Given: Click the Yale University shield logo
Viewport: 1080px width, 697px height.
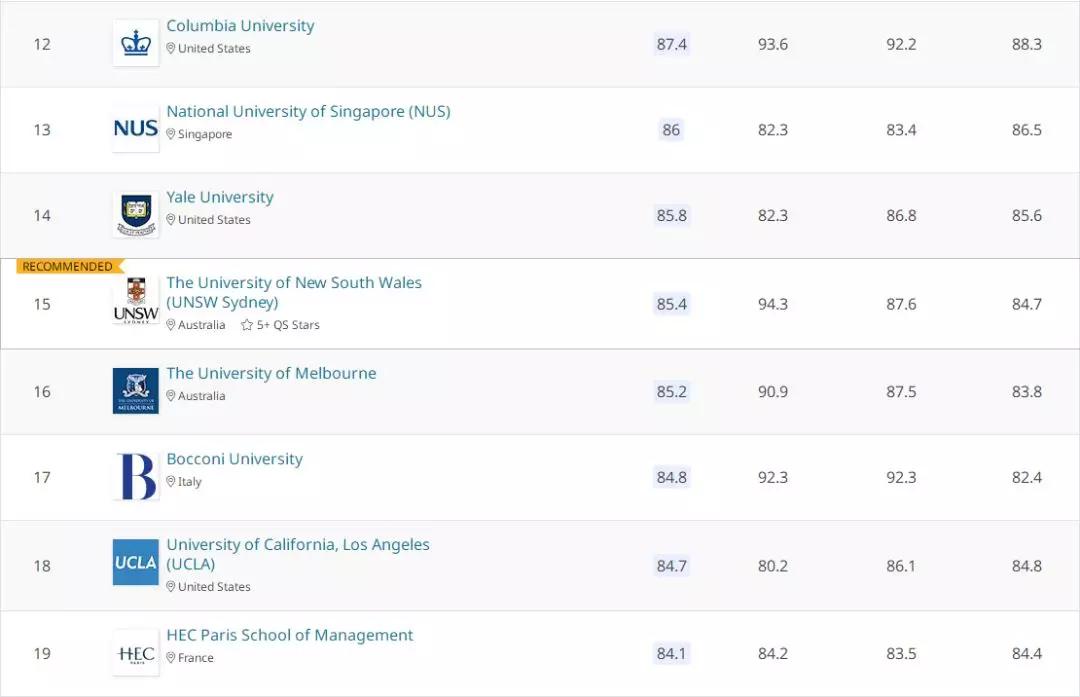Looking at the screenshot, I should (x=135, y=214).
